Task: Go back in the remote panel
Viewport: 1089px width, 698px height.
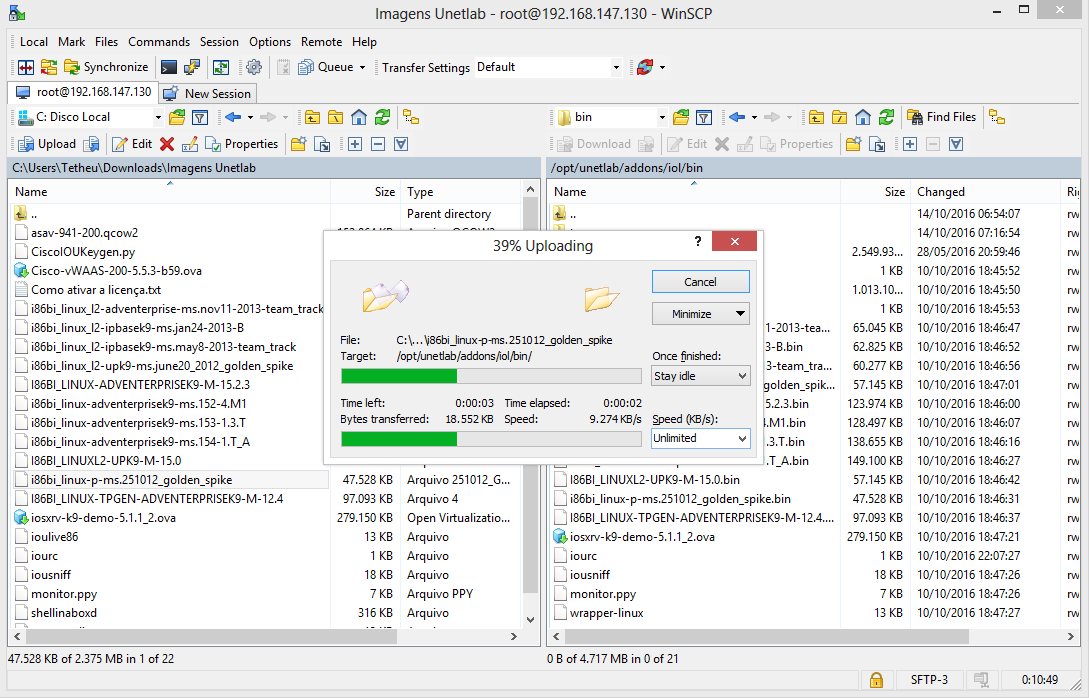Action: (x=738, y=117)
